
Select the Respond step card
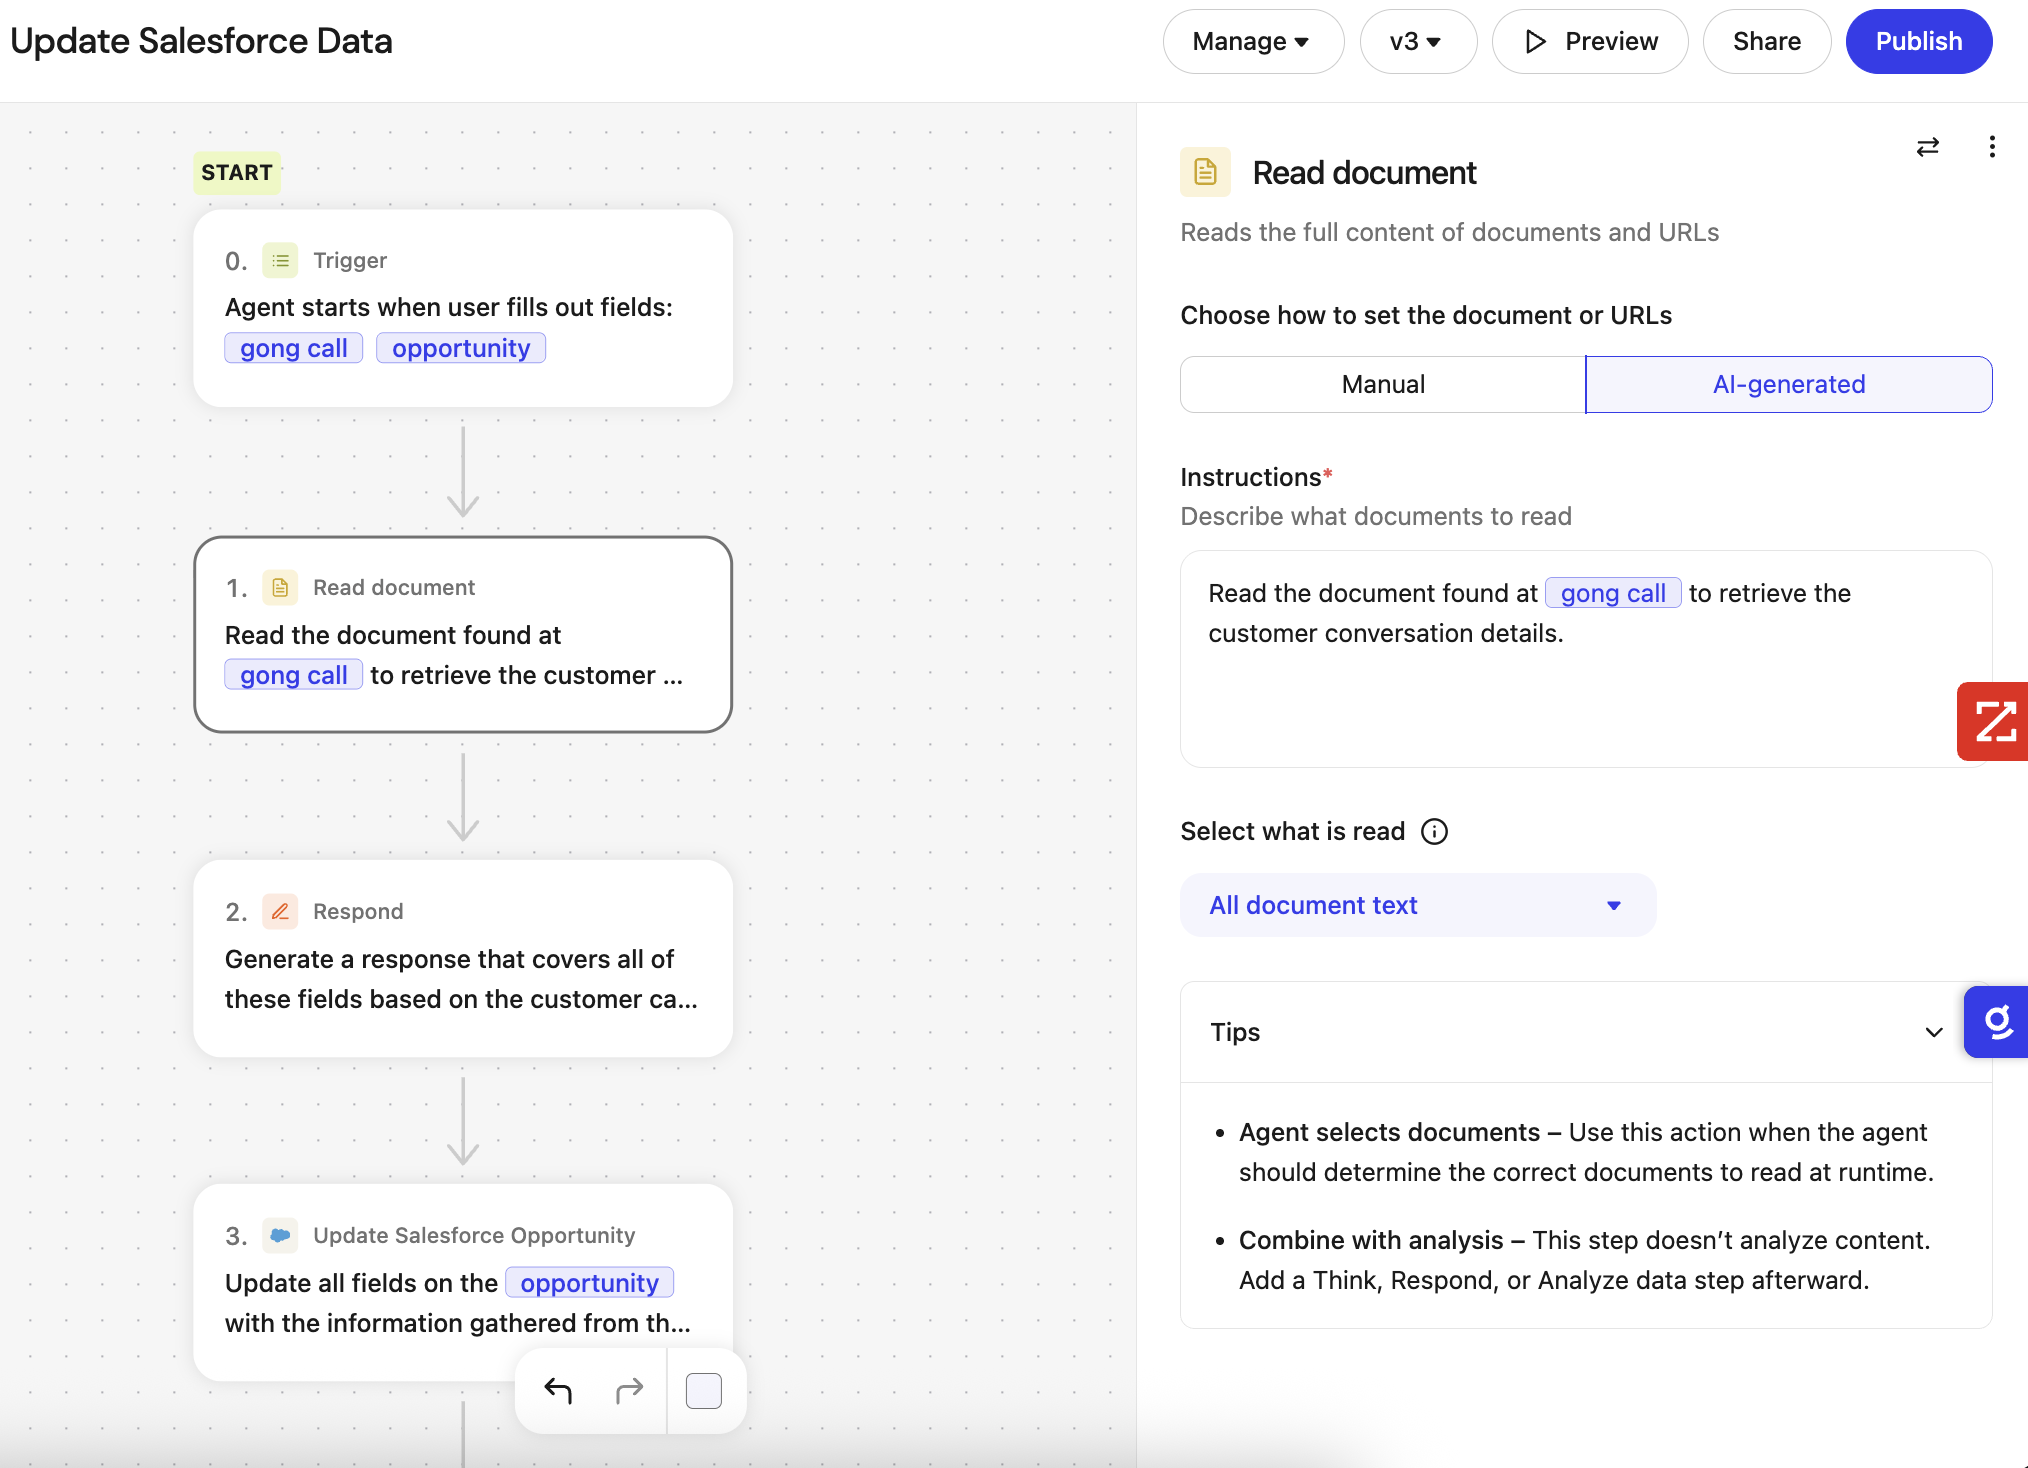[463, 958]
